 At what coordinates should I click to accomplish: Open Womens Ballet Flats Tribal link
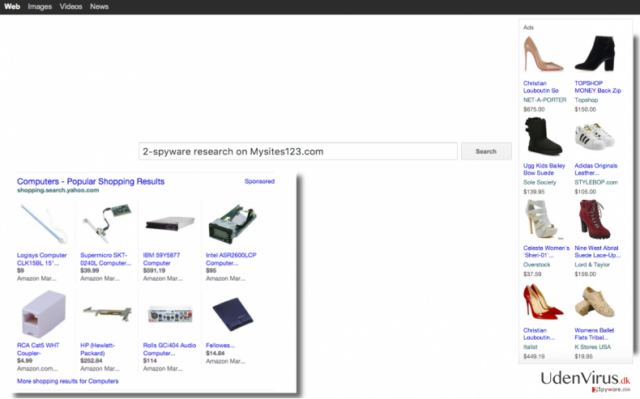pos(594,334)
